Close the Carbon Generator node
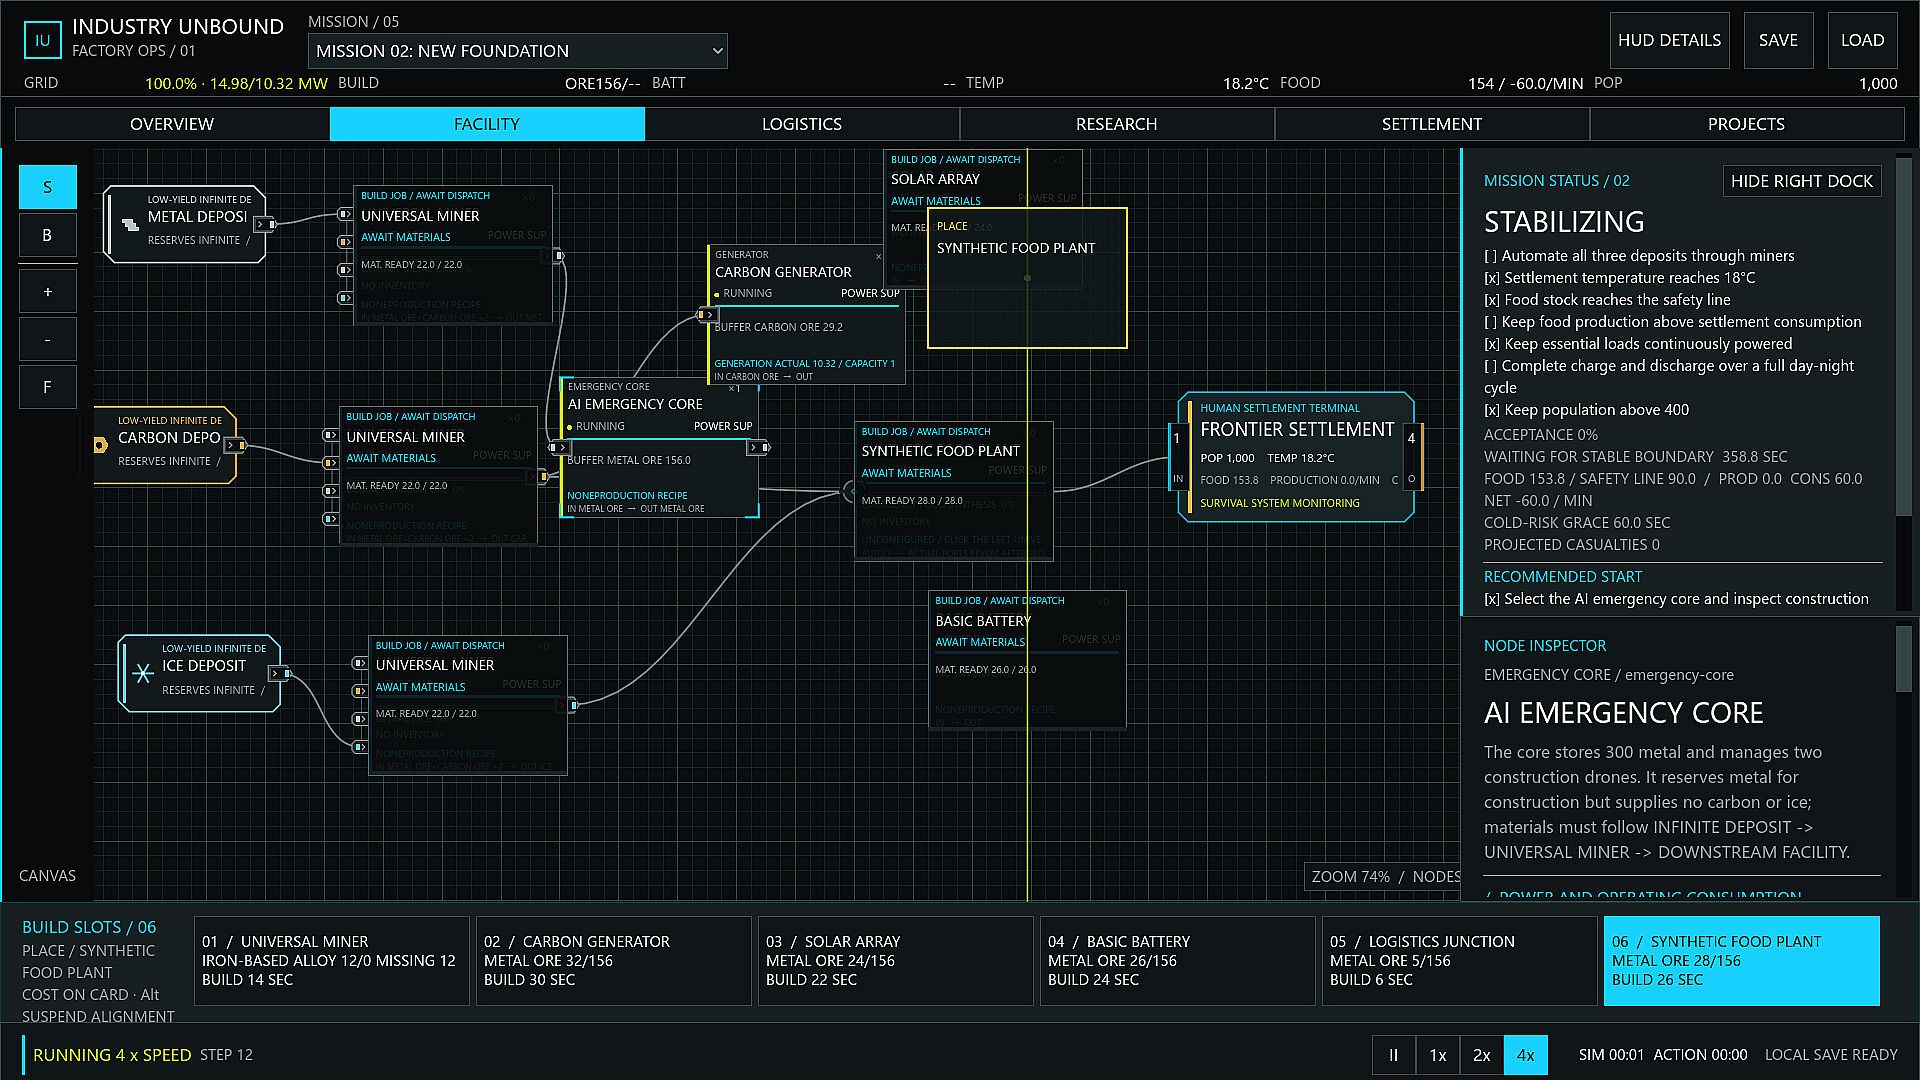The width and height of the screenshot is (1920, 1080). (879, 256)
